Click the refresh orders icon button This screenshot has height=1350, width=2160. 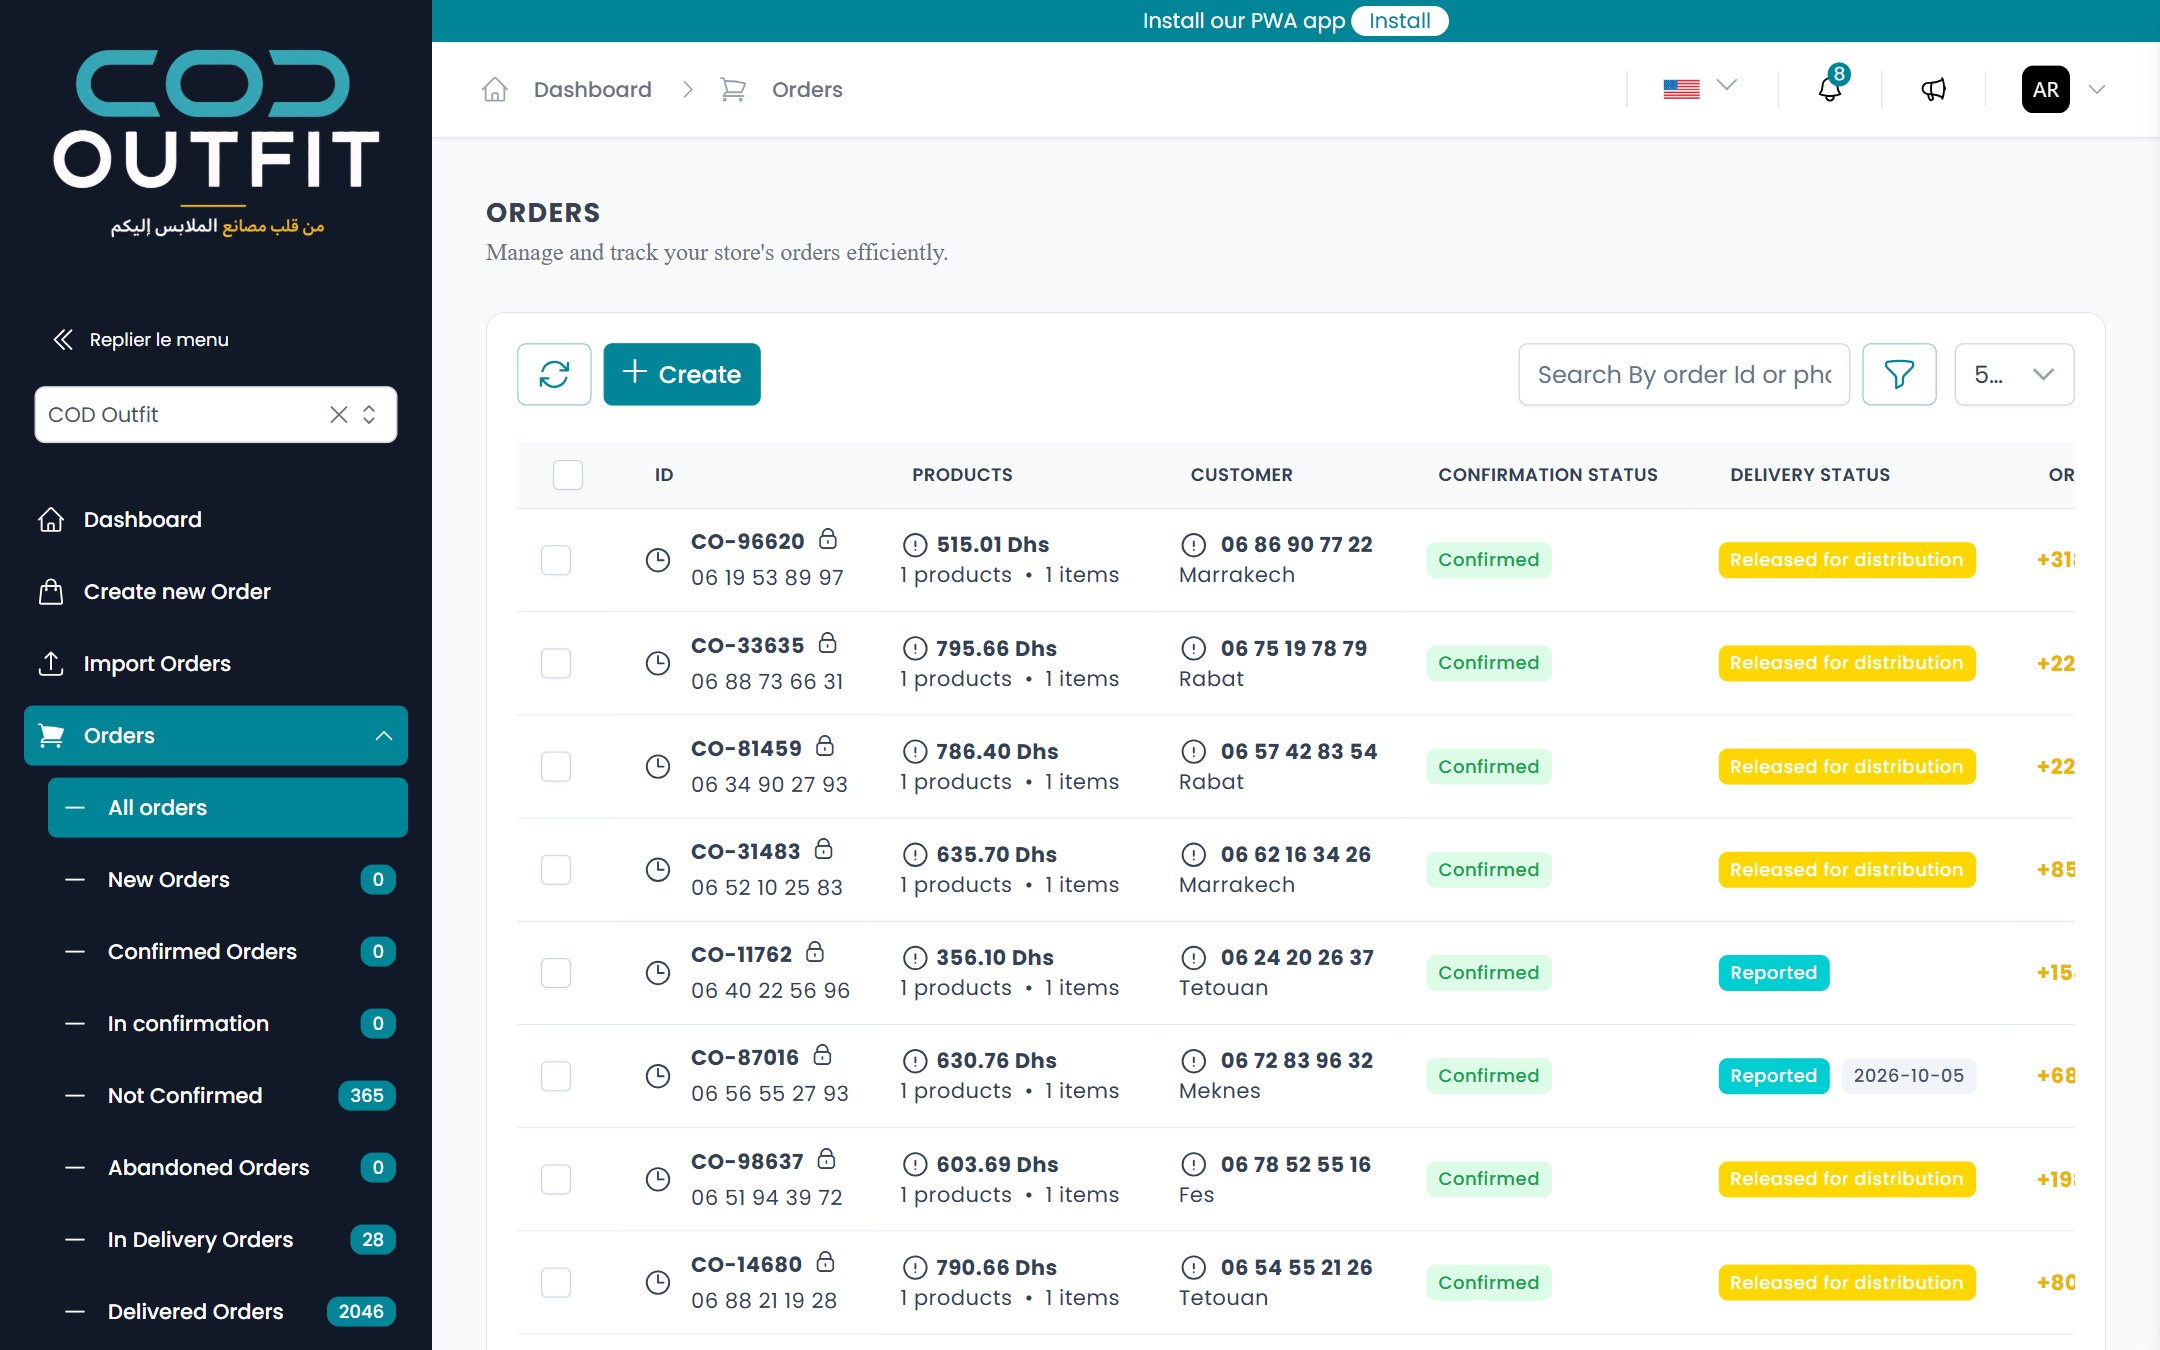point(554,374)
